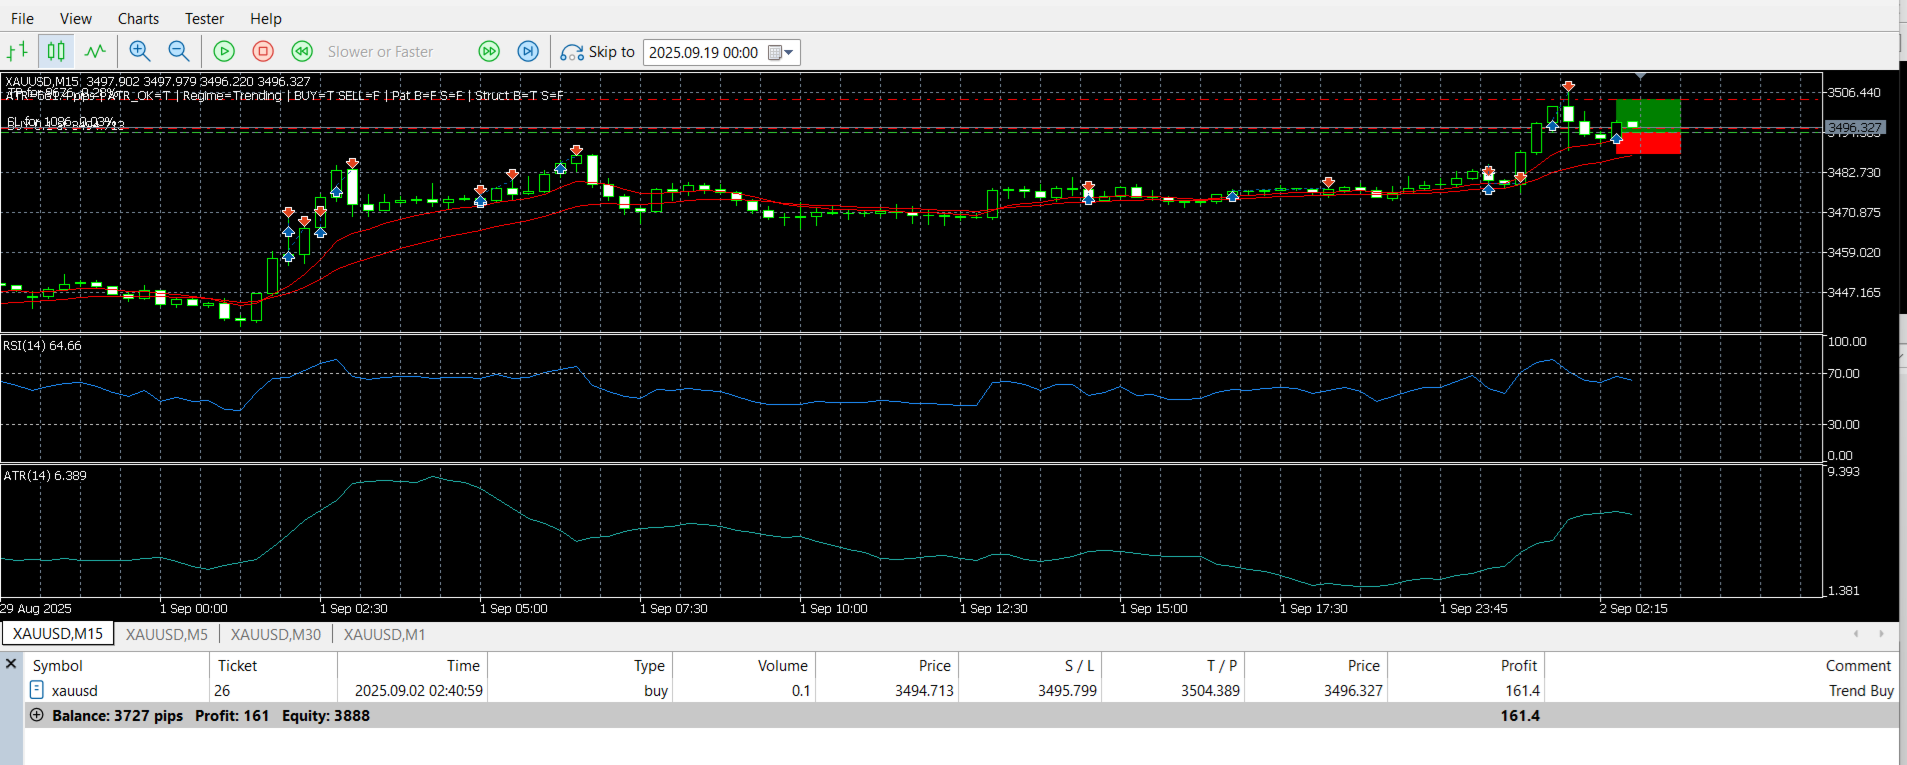Select the xauusd symbol cell

pos(75,691)
